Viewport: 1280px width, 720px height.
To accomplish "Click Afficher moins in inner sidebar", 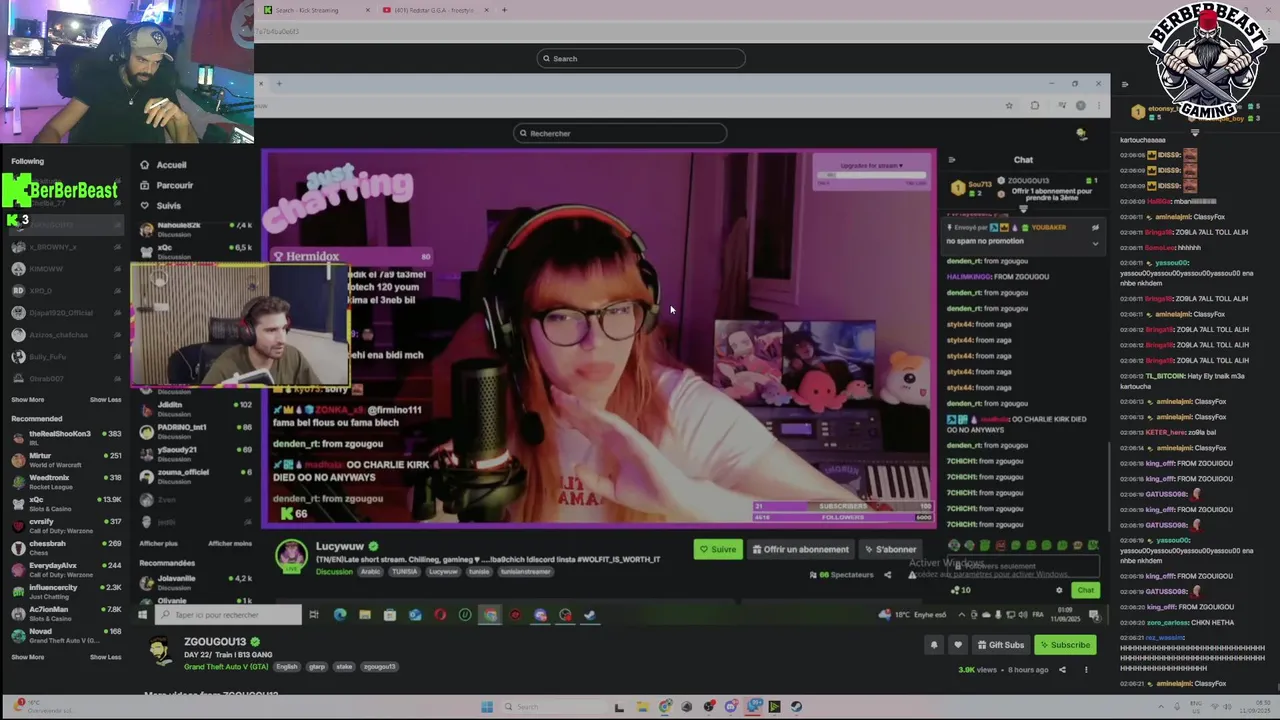I will coord(230,544).
